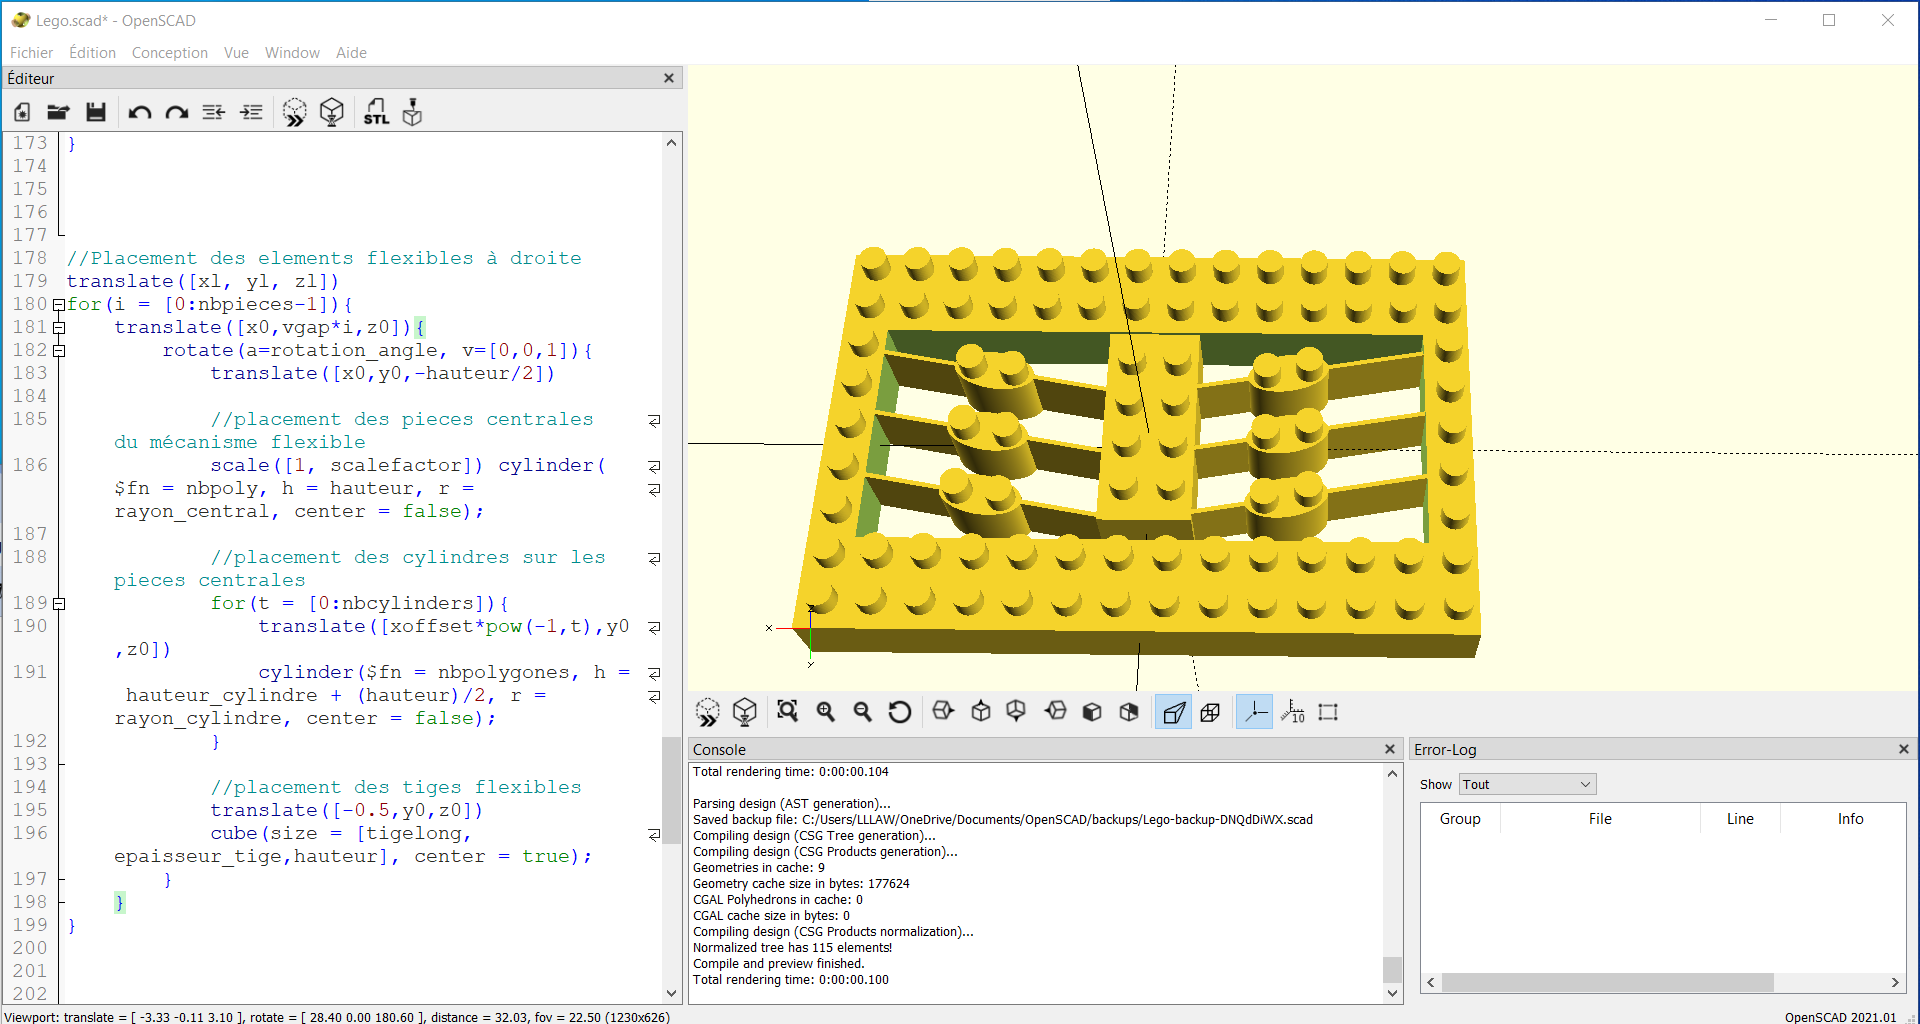The width and height of the screenshot is (1920, 1024).
Task: Sort Error-Log by File column
Action: 1600,819
